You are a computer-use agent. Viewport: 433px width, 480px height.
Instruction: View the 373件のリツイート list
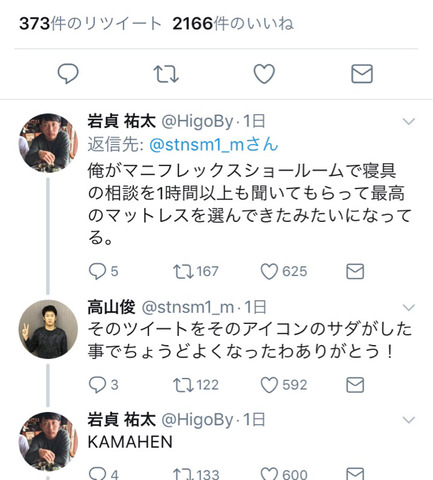pos(90,24)
